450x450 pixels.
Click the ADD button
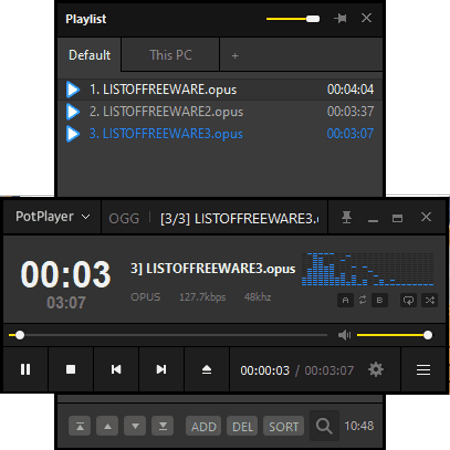point(203,426)
